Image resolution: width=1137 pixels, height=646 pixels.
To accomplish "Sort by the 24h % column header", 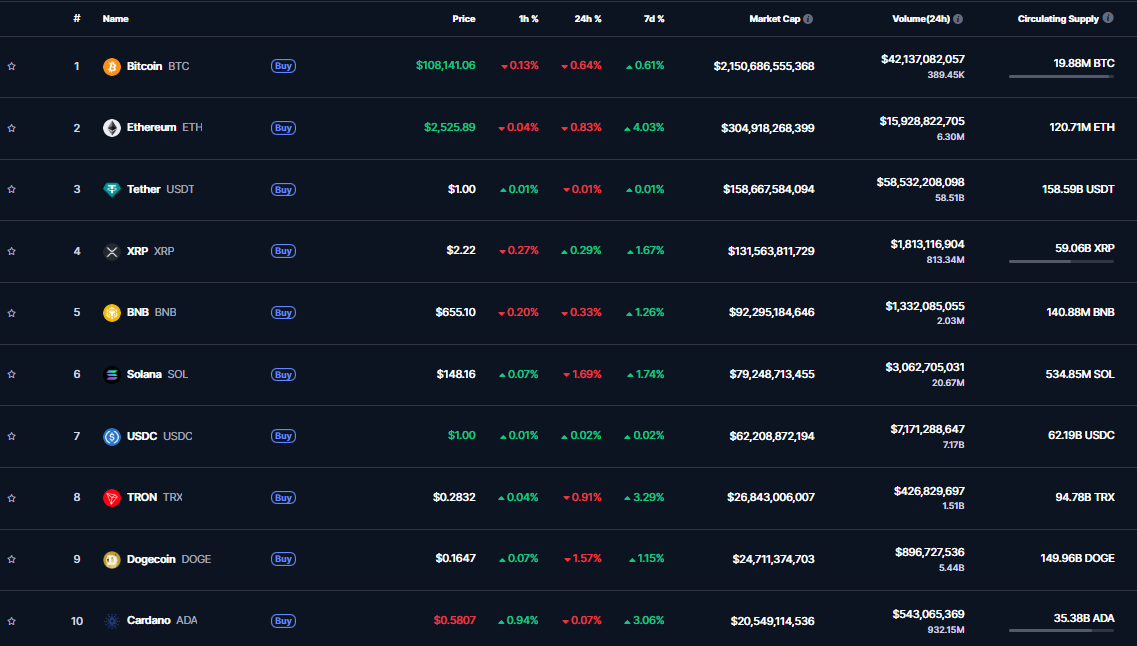I will 588,19.
